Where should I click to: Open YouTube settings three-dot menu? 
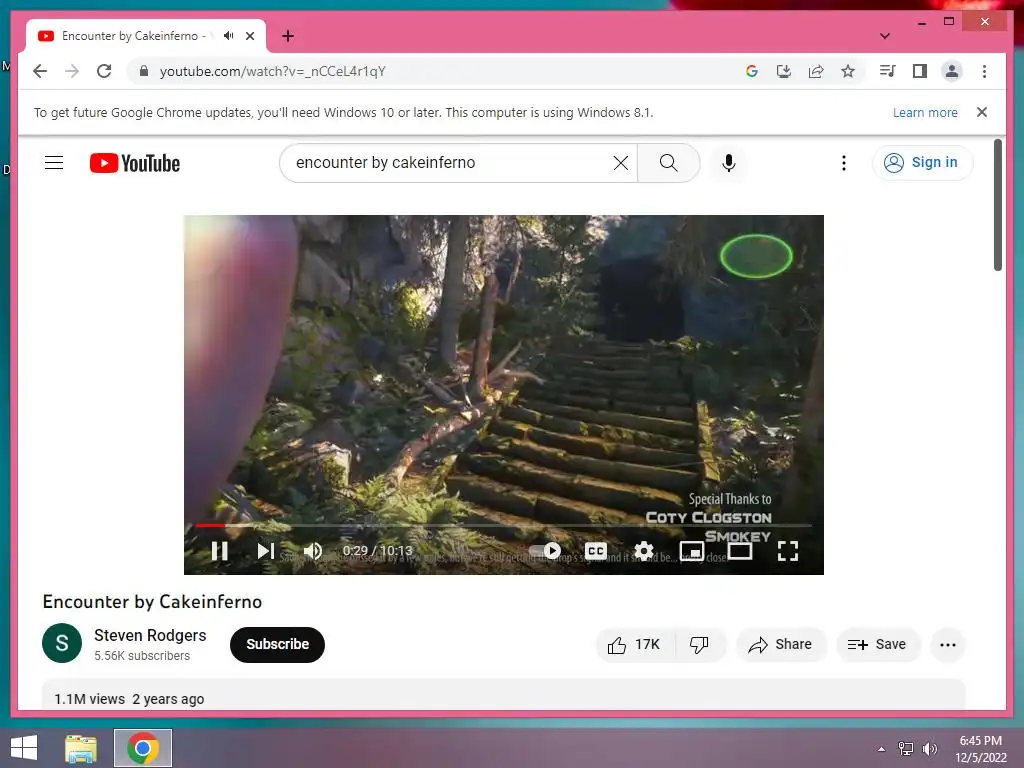(x=844, y=163)
